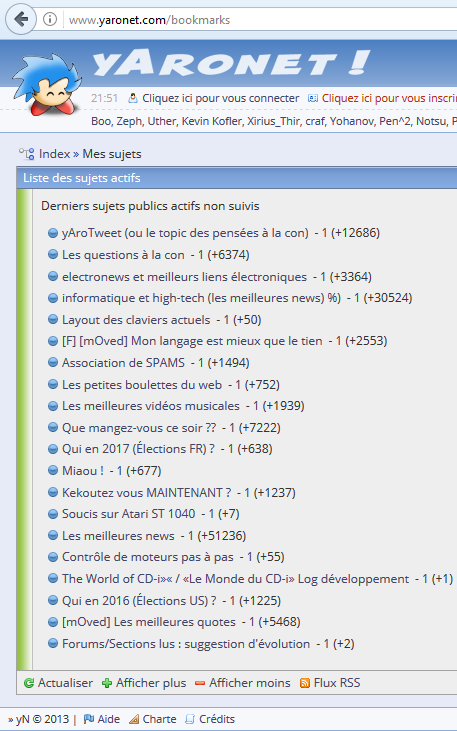457x731 pixels.
Task: Open 'Que mangez-vous ce soir ??' topic
Action: pos(139,428)
